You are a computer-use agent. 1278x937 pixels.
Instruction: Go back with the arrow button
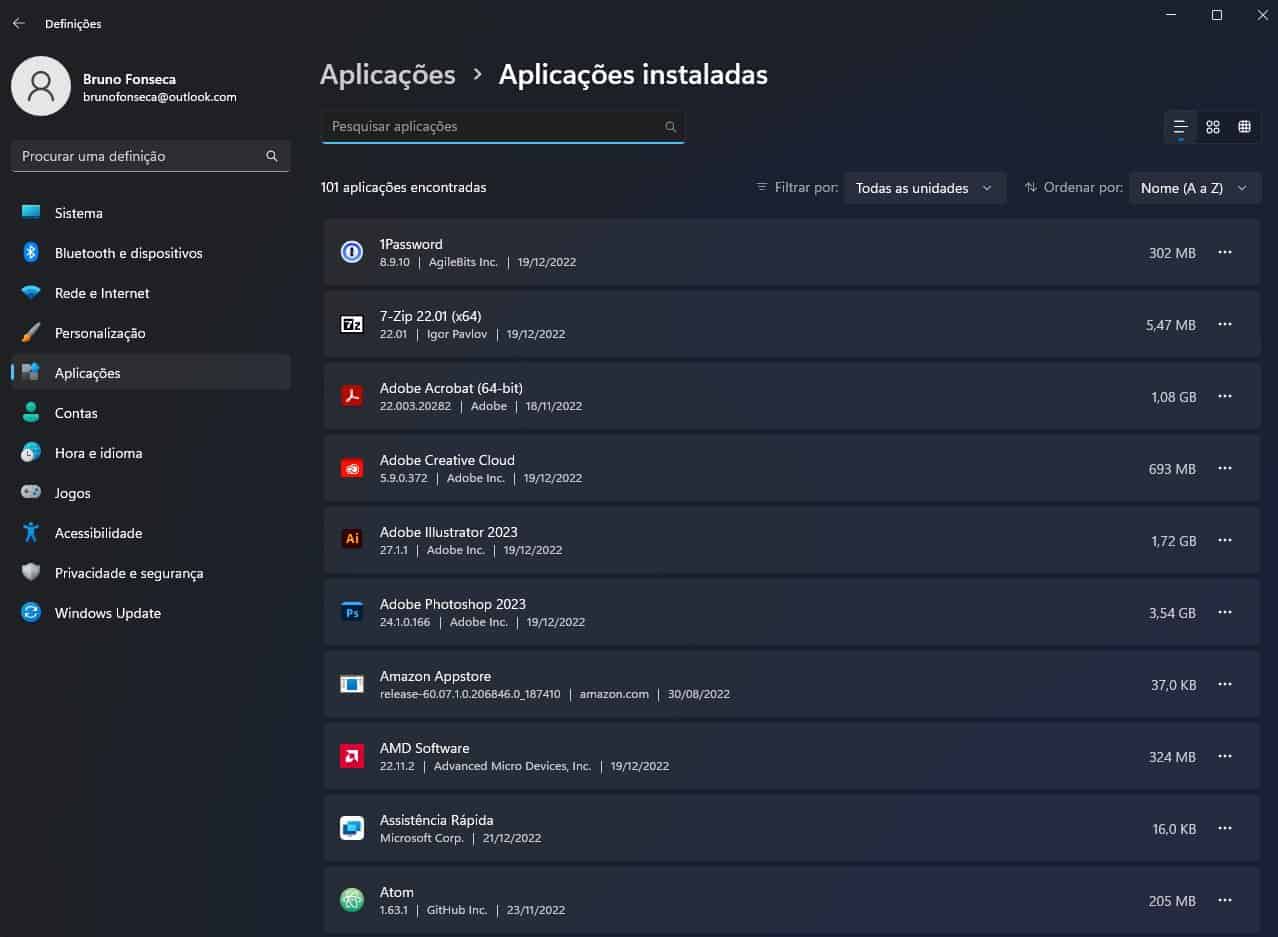[18, 23]
